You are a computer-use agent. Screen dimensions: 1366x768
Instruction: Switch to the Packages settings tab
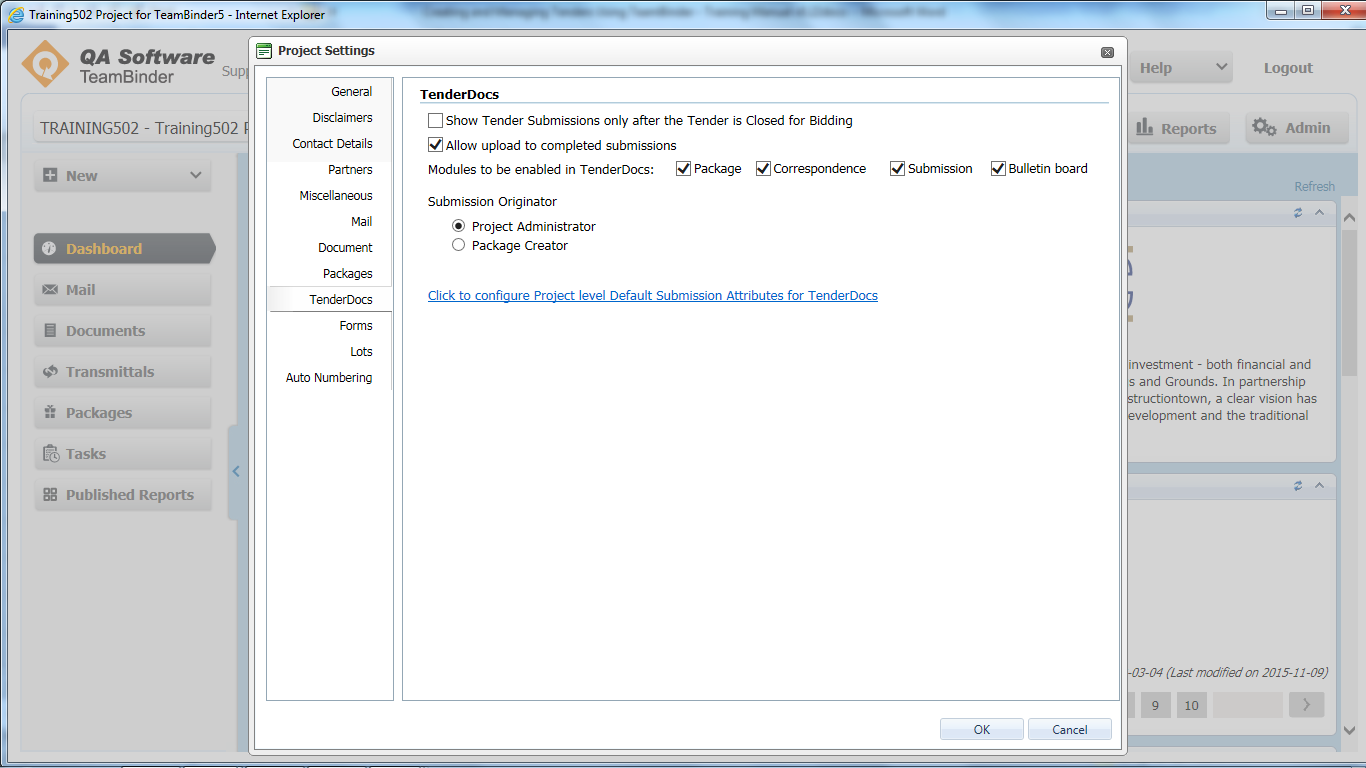(x=348, y=274)
